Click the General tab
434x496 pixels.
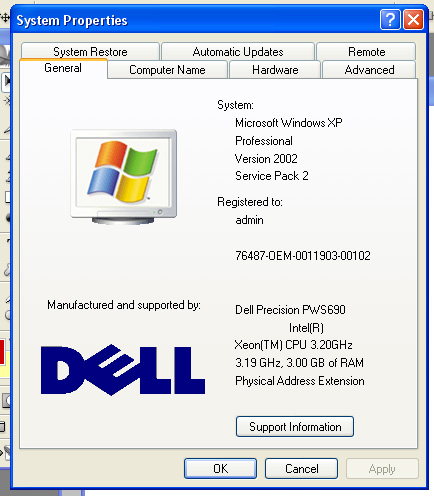63,68
